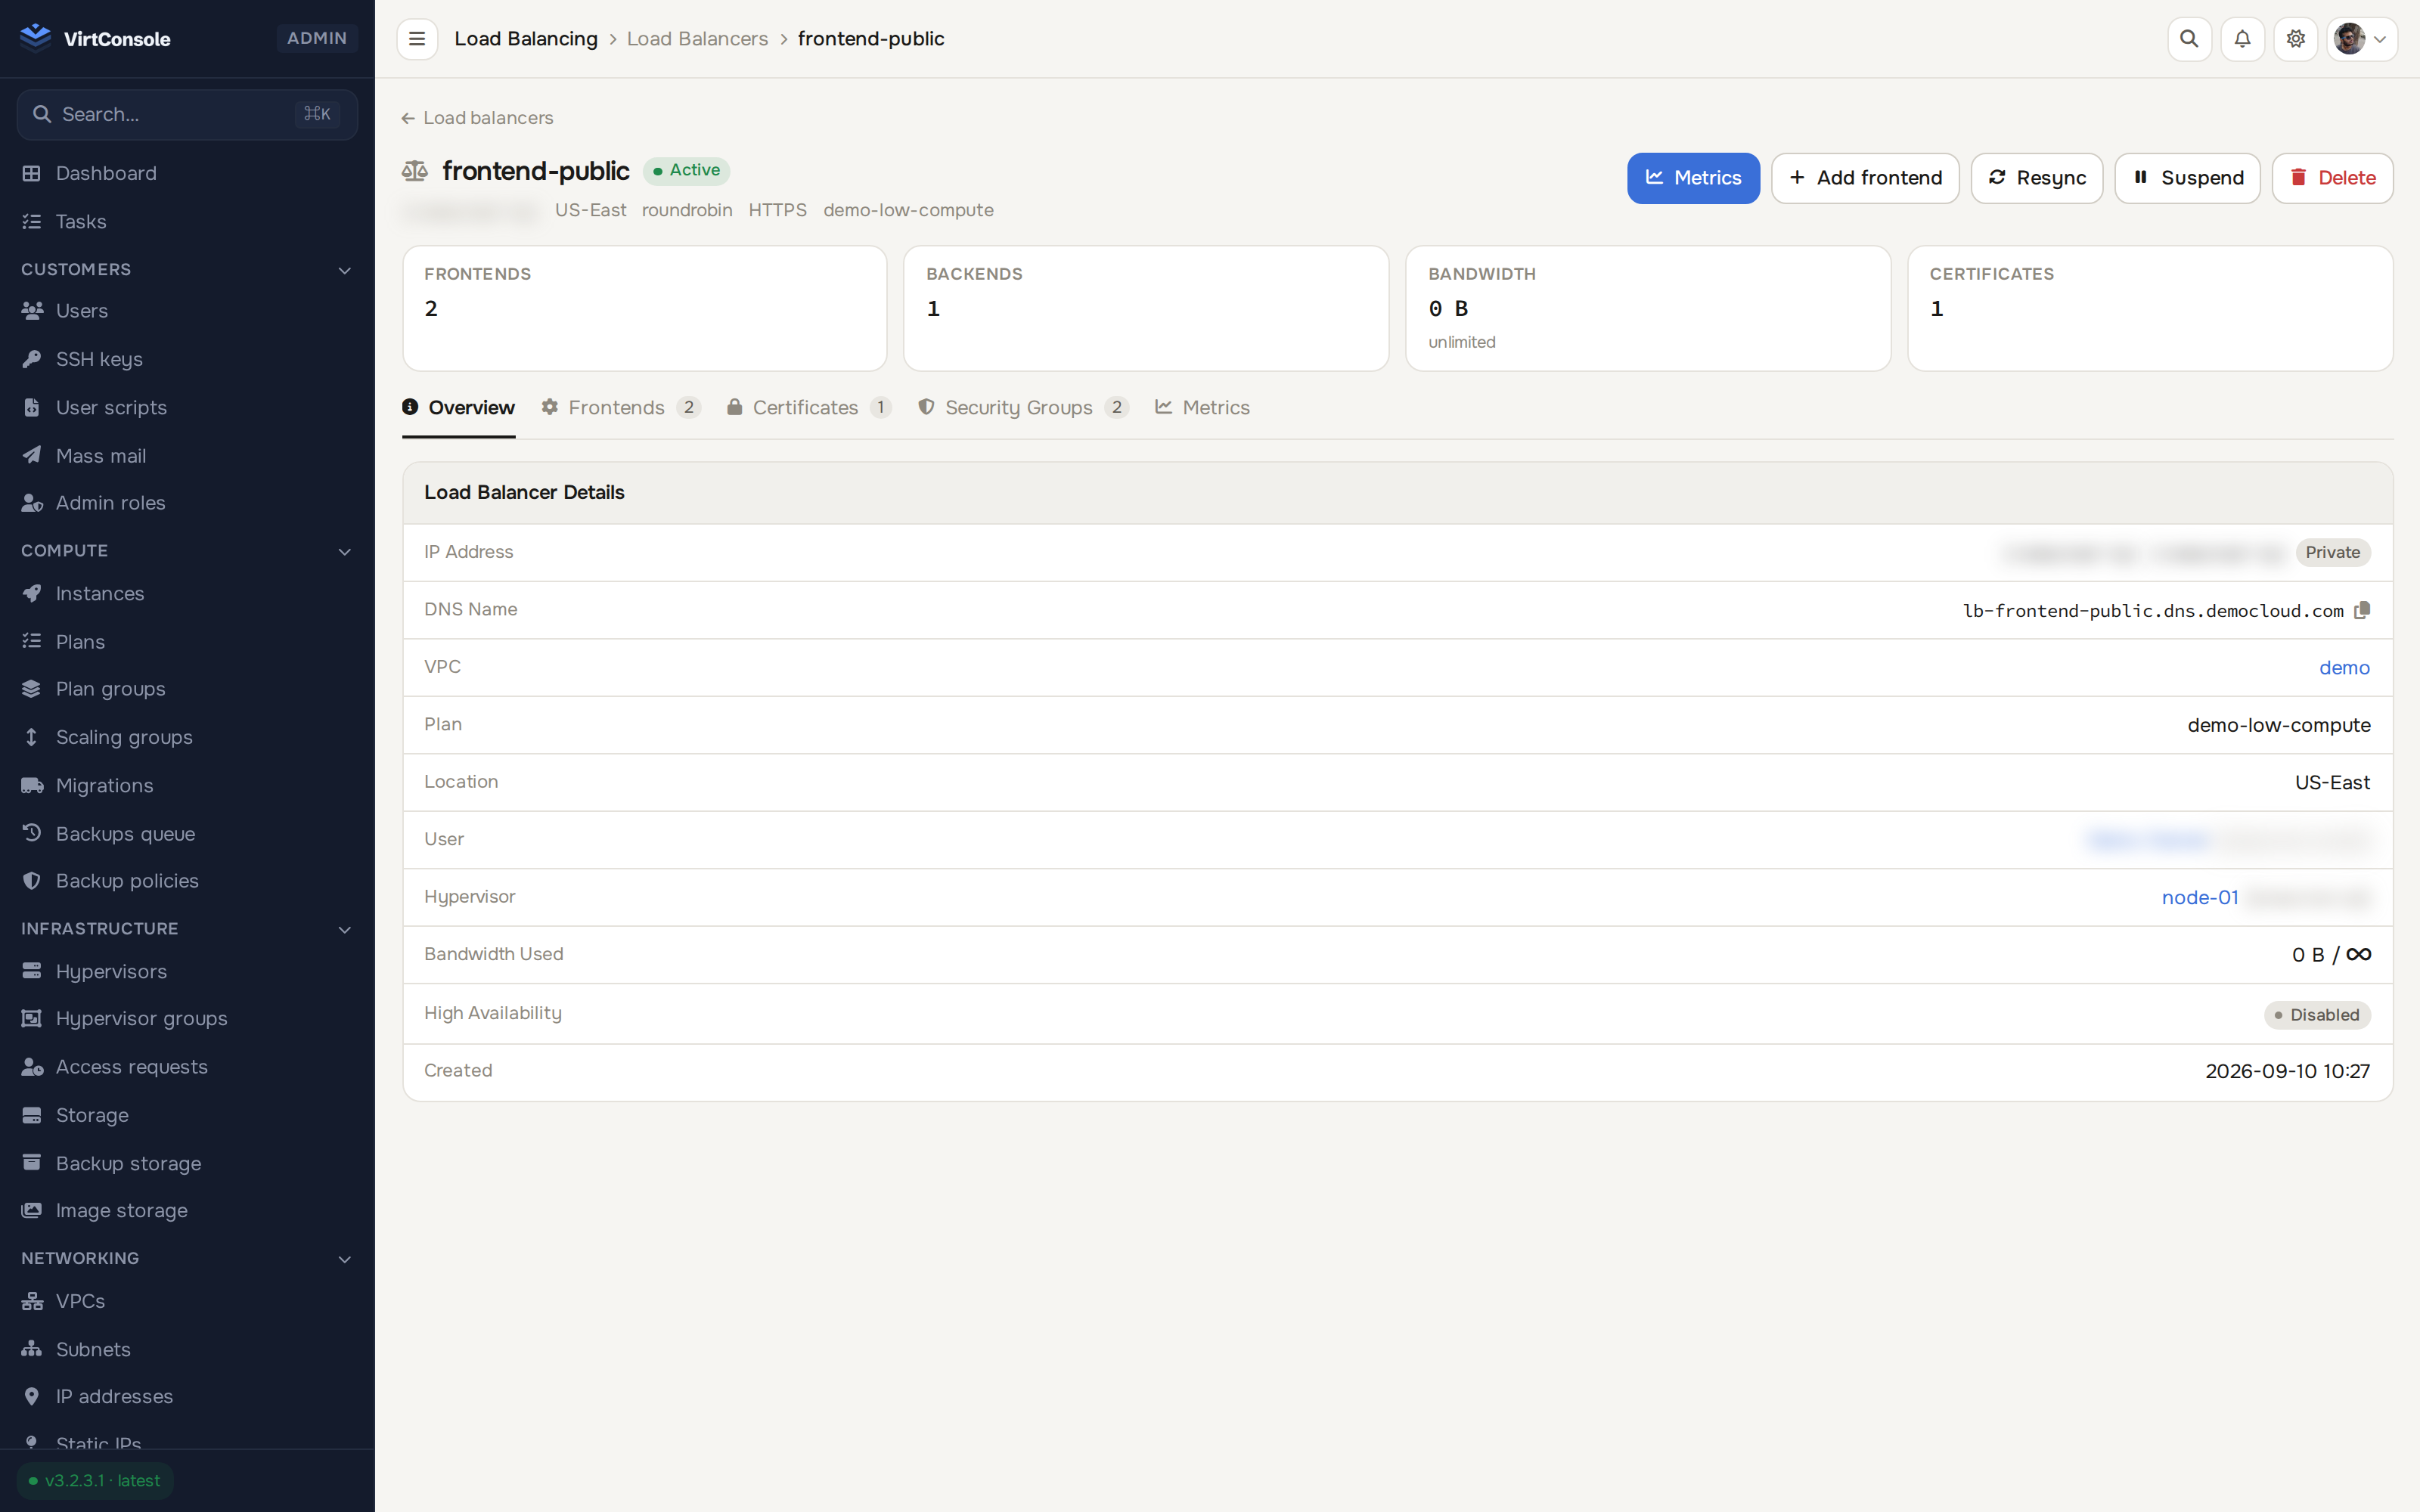This screenshot has height=1512, width=2420.
Task: Open the user avatar dropdown menu
Action: pos(2361,39)
